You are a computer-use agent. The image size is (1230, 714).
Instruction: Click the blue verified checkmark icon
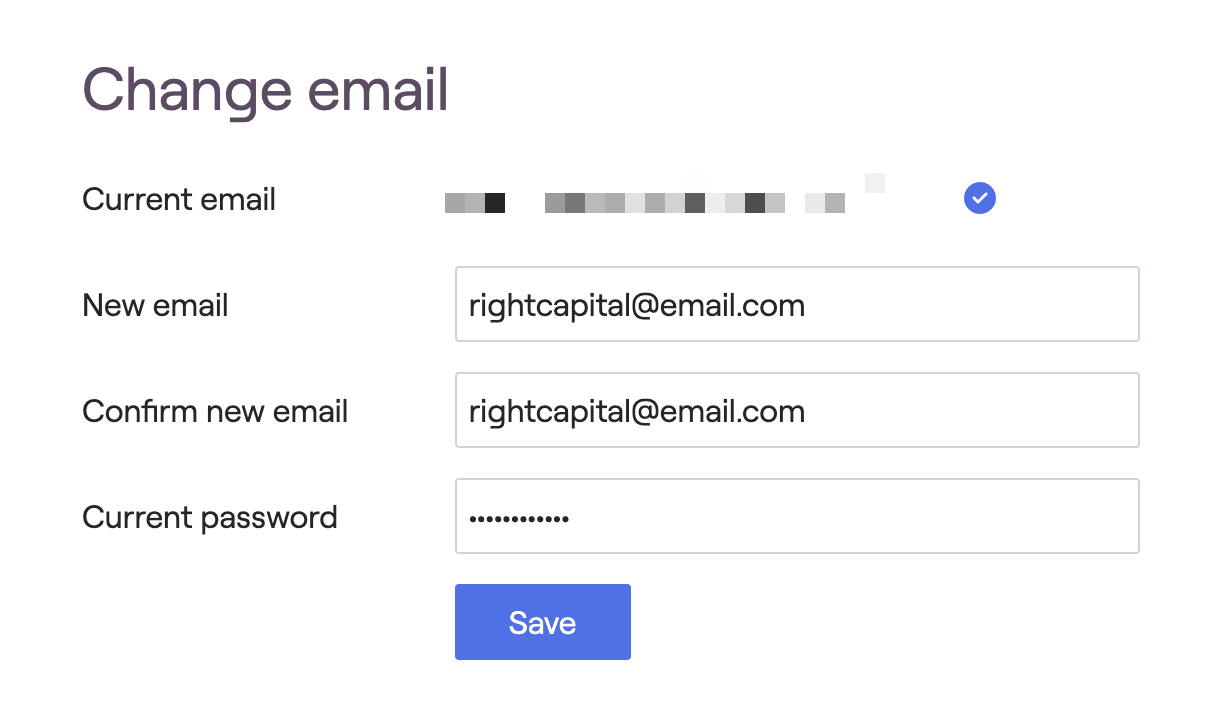coord(980,198)
